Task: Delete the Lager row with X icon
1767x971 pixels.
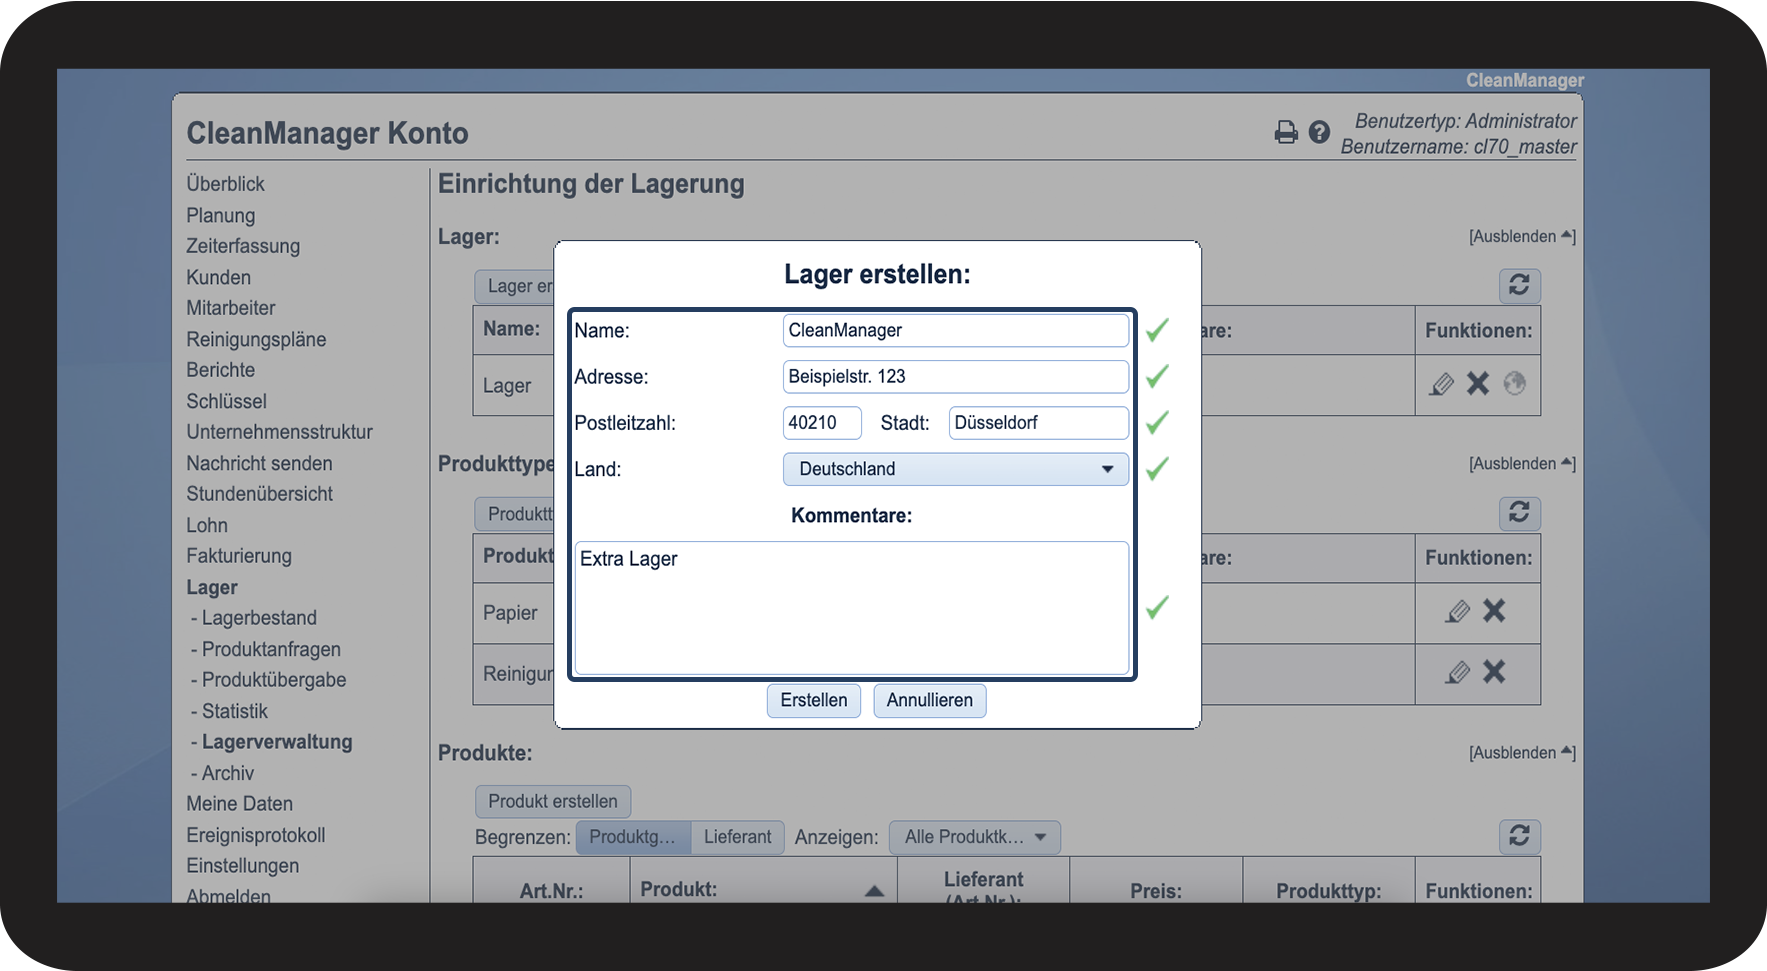Action: [x=1478, y=384]
